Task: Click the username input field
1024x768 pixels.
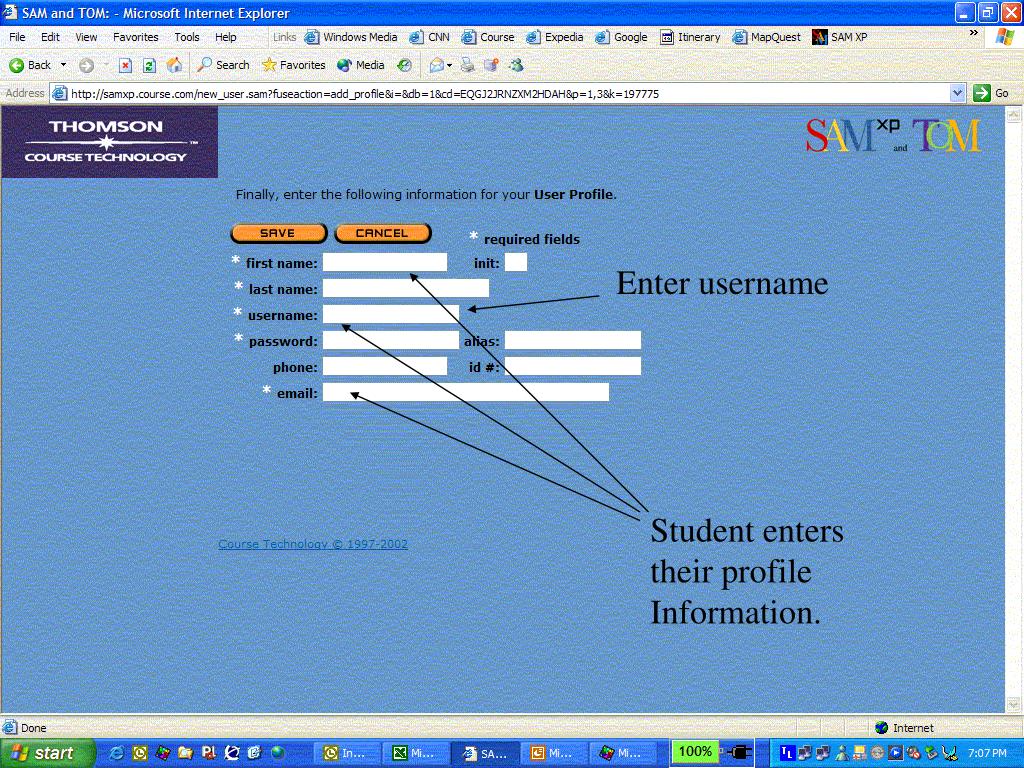Action: (x=391, y=314)
